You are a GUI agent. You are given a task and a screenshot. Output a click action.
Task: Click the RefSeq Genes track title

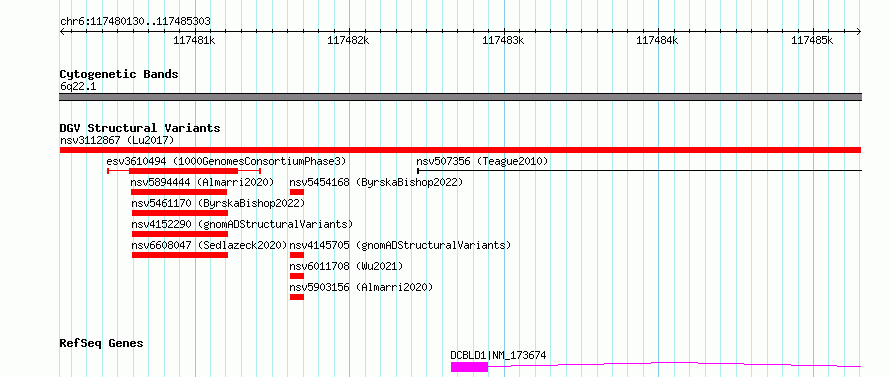coord(102,344)
